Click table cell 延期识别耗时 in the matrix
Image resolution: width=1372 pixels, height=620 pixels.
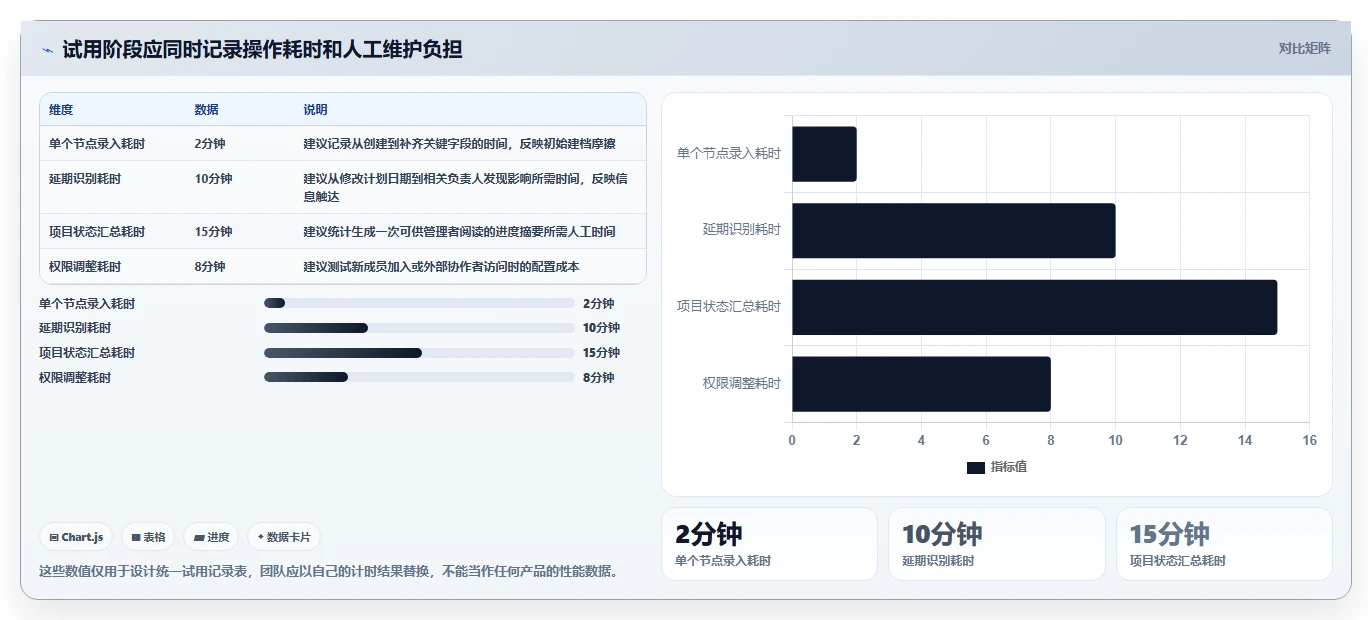[85, 179]
